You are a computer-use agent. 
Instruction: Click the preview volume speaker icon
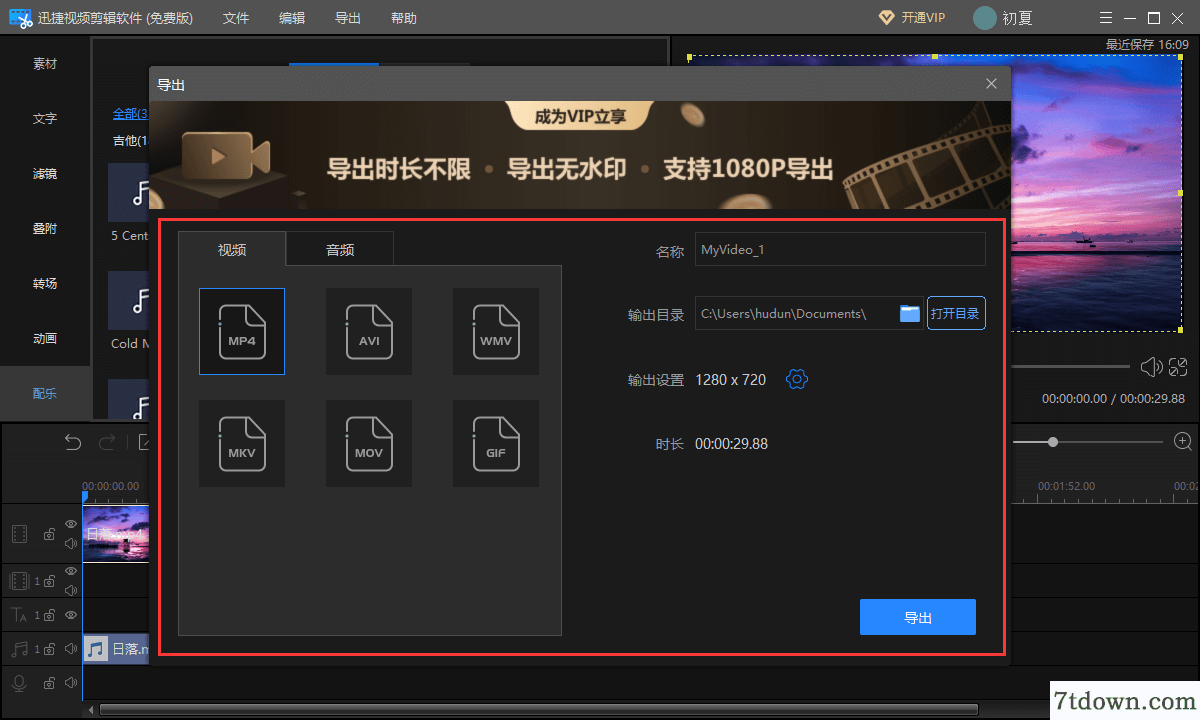(x=1151, y=367)
